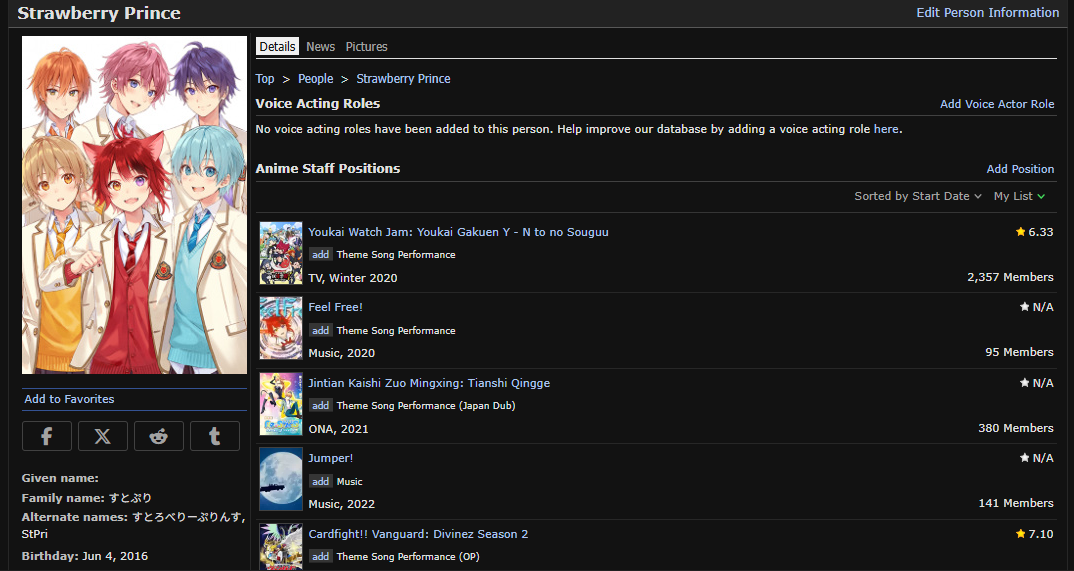Open Cardfight!! Vanguard: Divinez Season 2 link
Viewport: 1074px width, 571px height.
(419, 534)
